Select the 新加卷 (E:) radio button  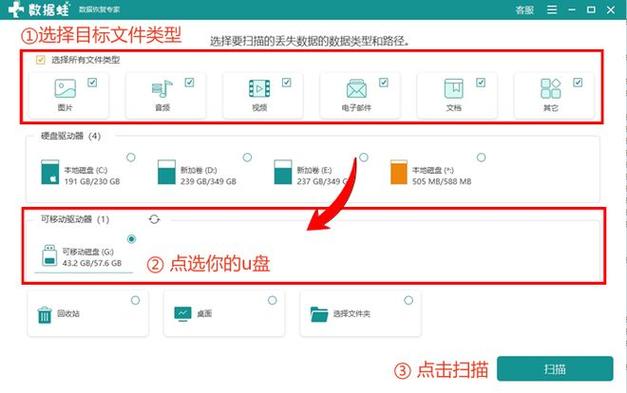(363, 158)
